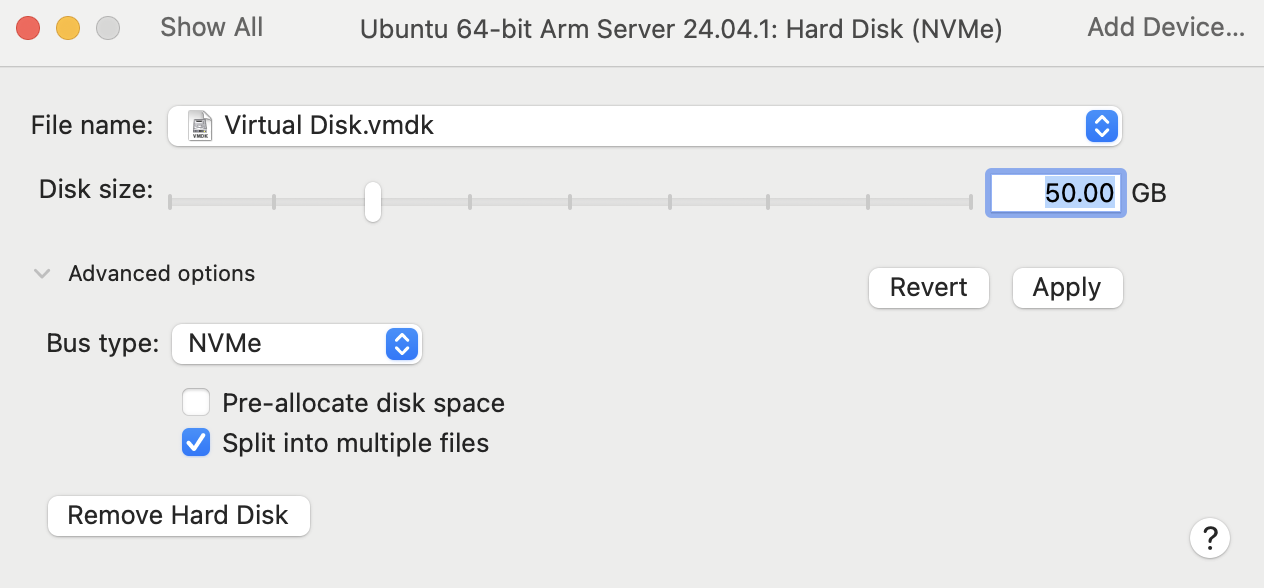The width and height of the screenshot is (1264, 588).
Task: Click the yellow minimize window button
Action: [x=68, y=28]
